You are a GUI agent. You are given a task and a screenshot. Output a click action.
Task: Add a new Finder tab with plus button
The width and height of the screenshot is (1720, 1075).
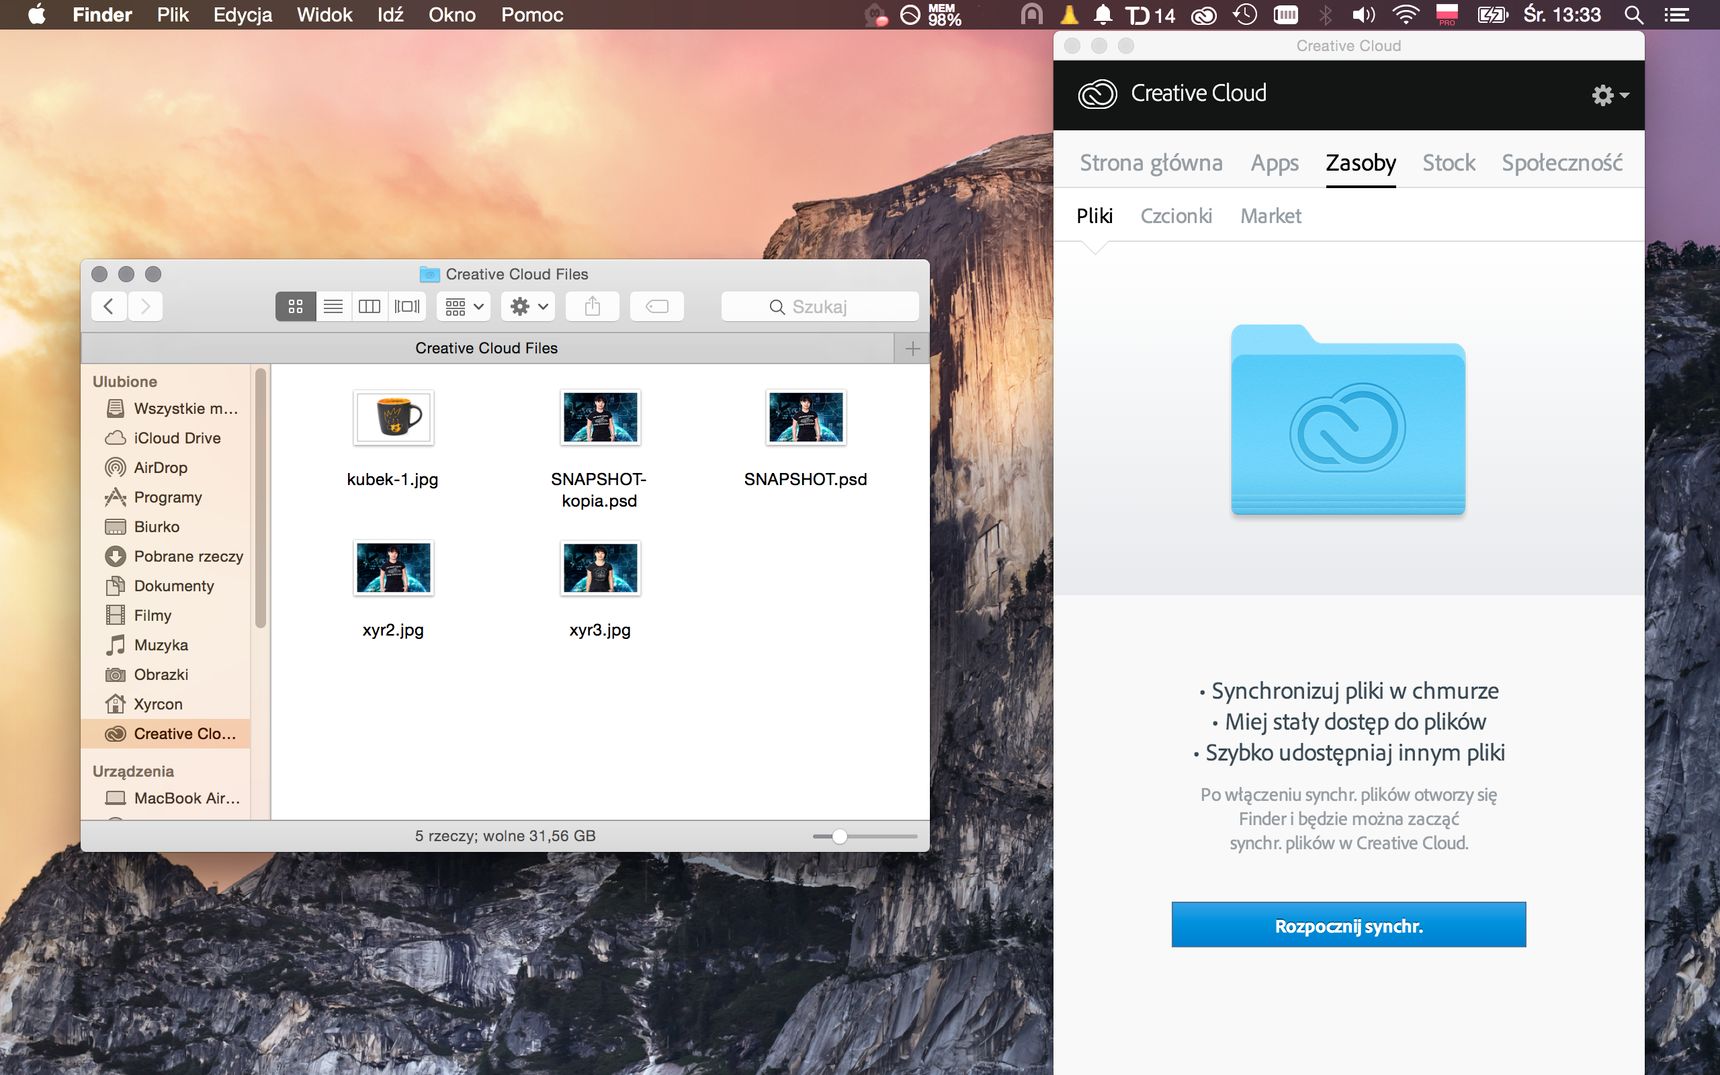912,348
